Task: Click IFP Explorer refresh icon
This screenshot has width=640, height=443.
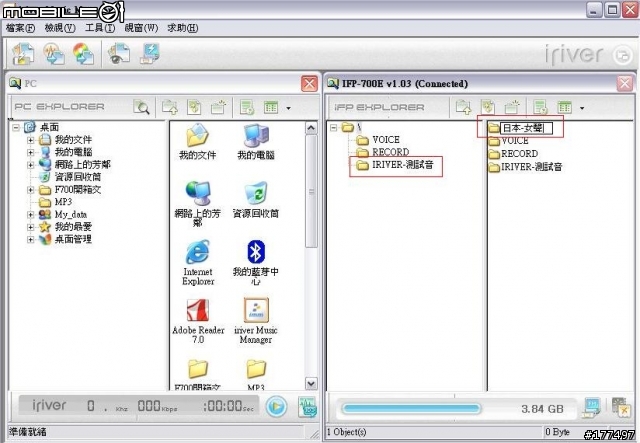Action: point(487,107)
